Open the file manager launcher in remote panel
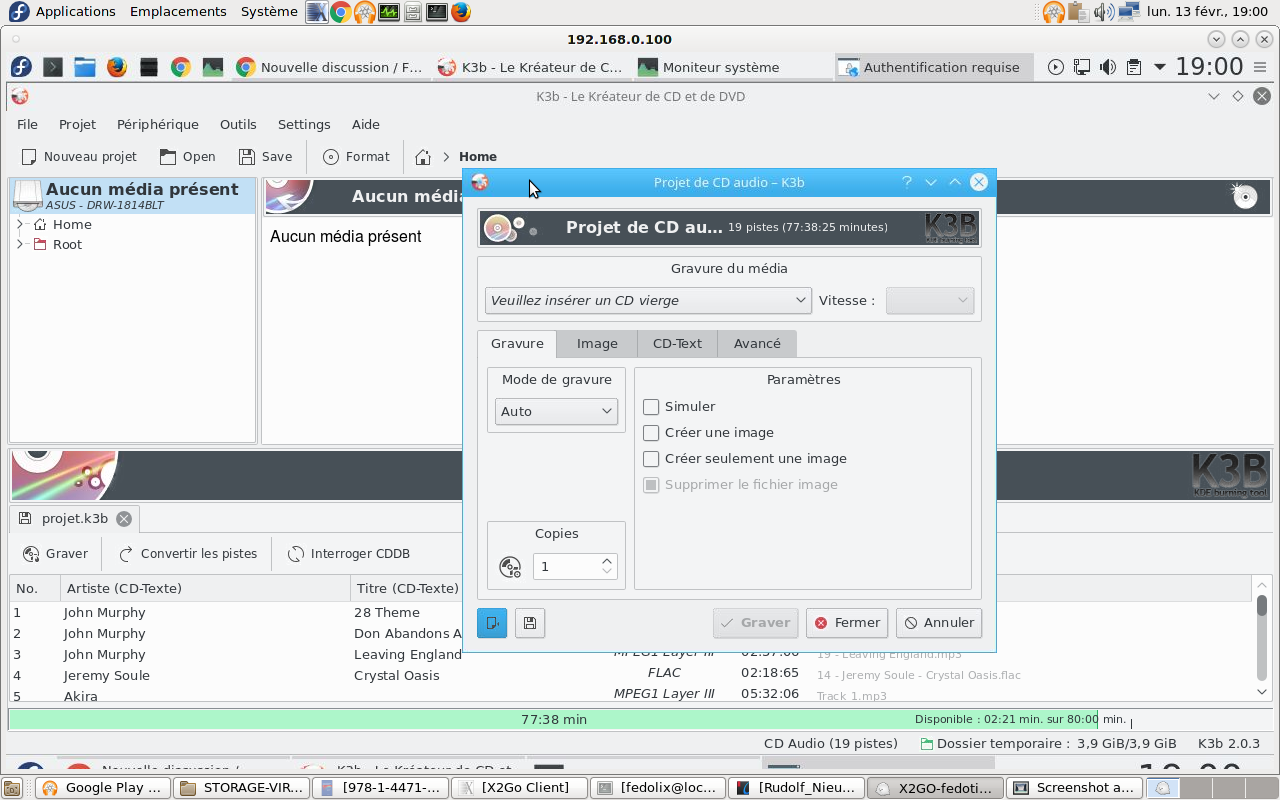 pyautogui.click(x=85, y=67)
